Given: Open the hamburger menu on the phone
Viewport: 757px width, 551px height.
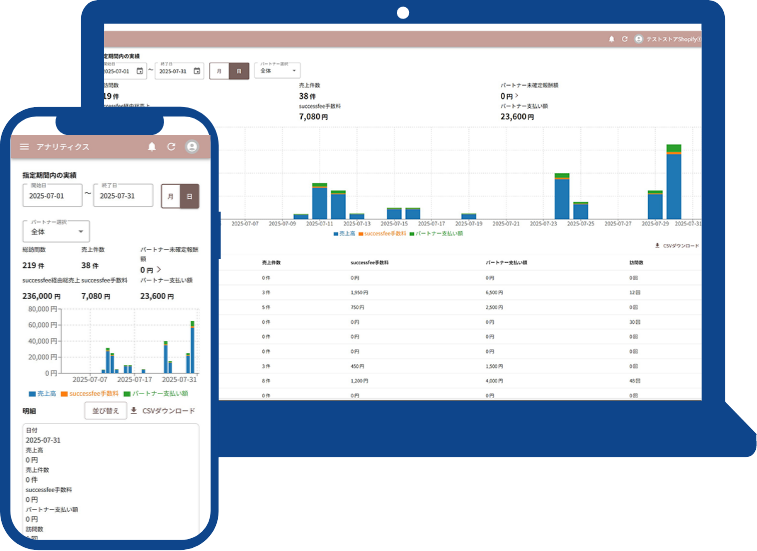Looking at the screenshot, I should [25, 147].
